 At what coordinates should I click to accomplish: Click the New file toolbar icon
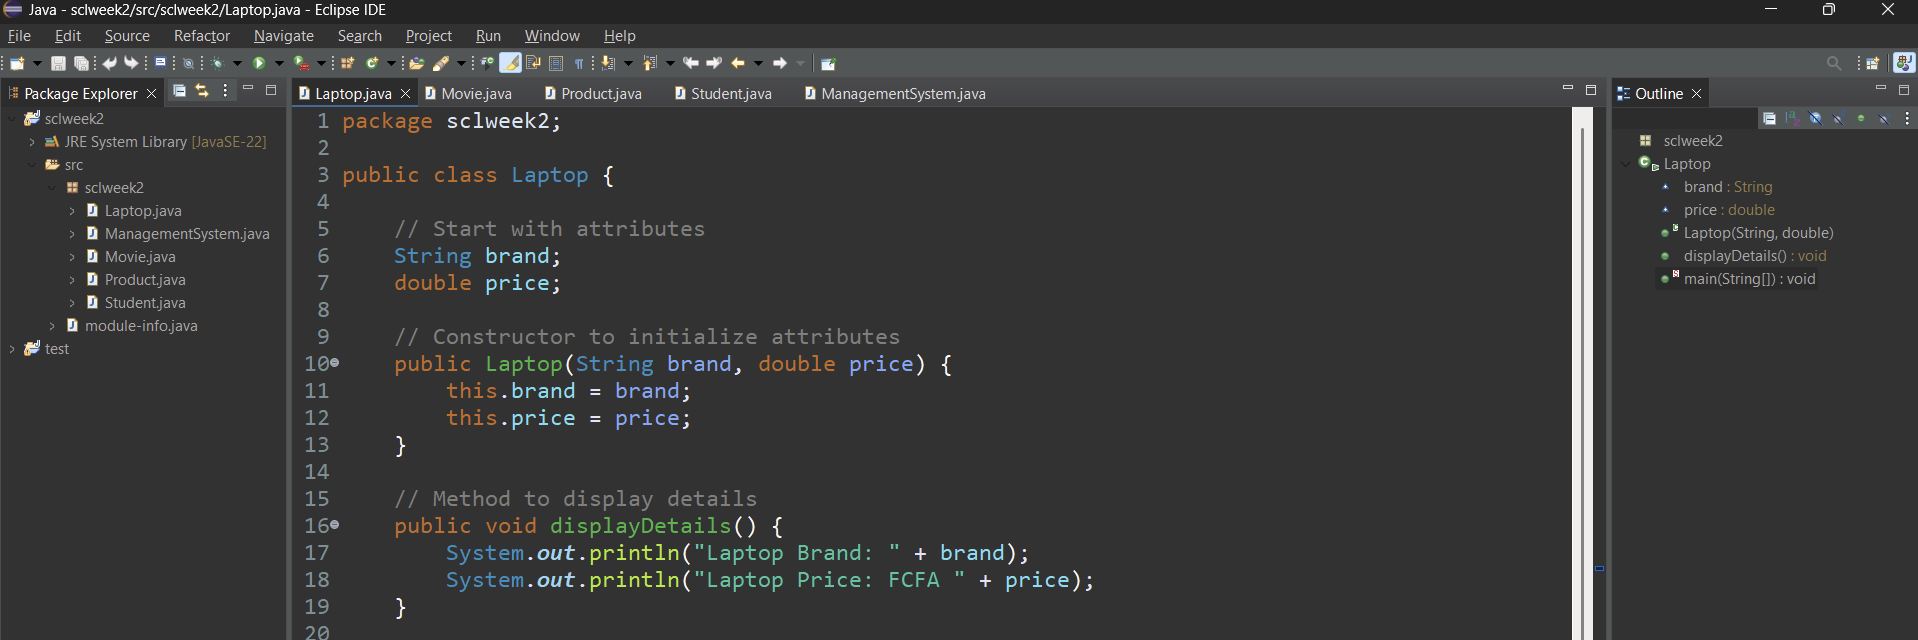pos(17,63)
